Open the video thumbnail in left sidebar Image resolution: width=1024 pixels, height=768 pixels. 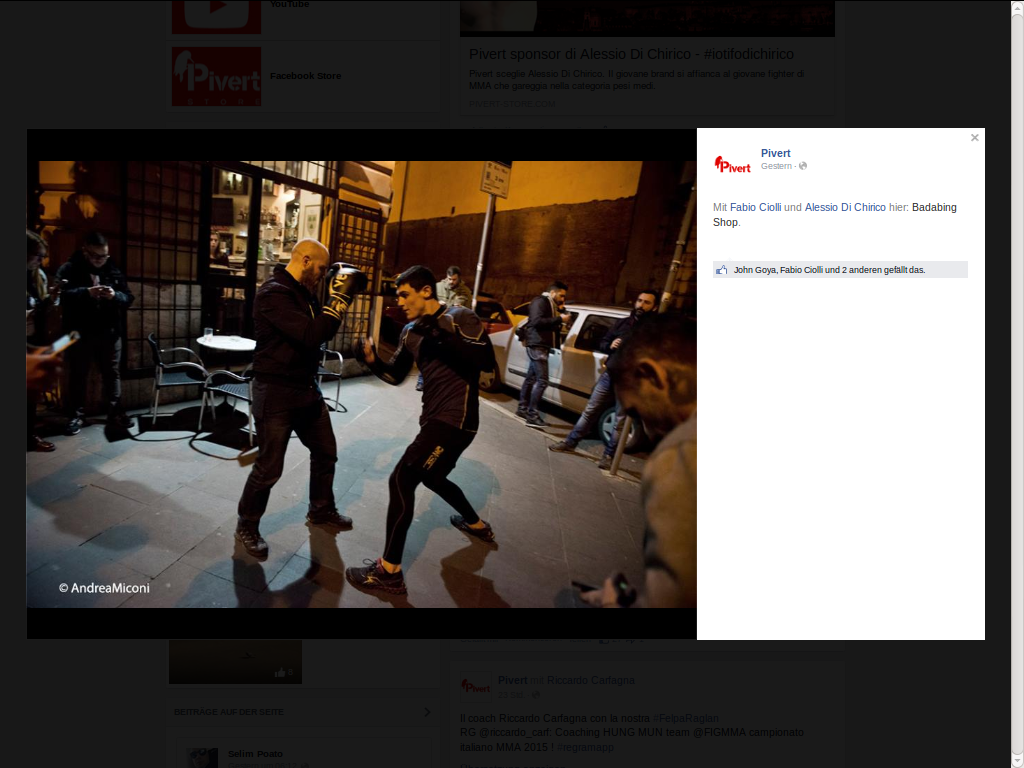[x=235, y=660]
